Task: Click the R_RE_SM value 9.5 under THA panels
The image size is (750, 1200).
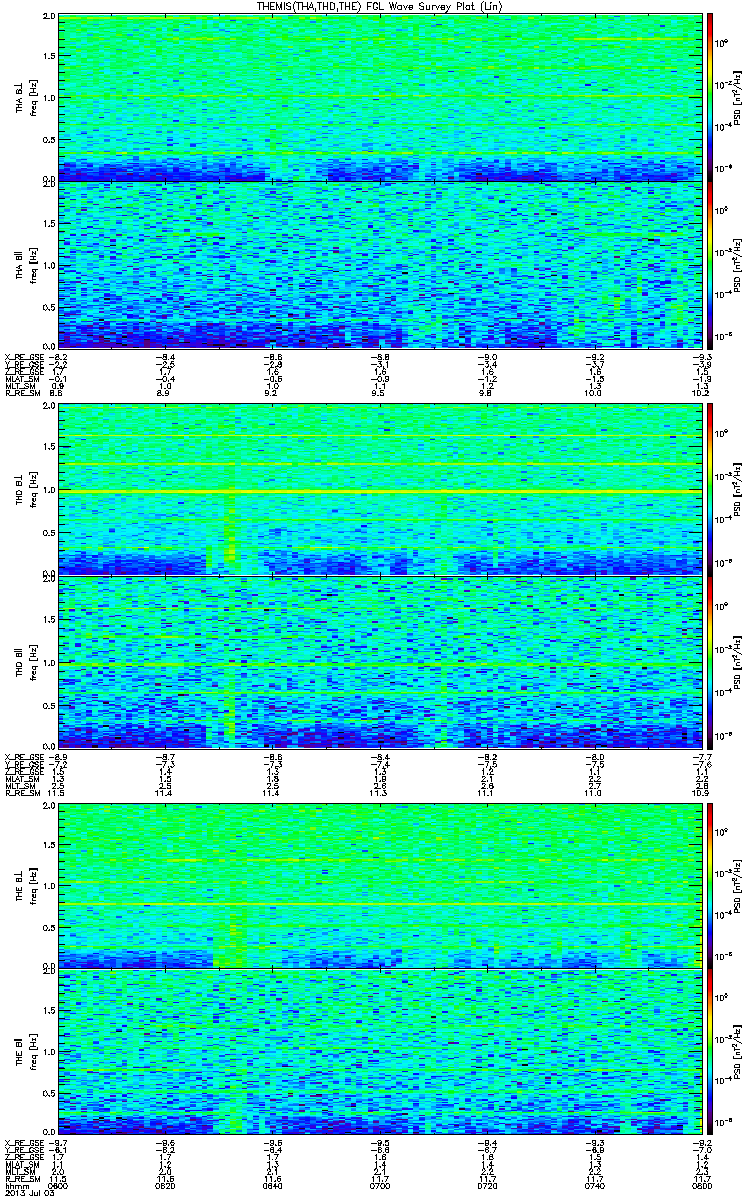Action: tap(380, 395)
